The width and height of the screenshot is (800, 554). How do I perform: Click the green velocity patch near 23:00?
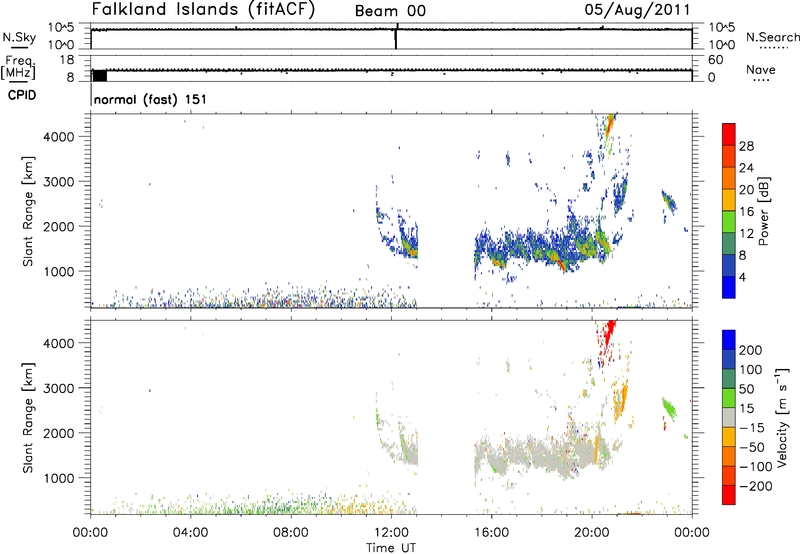[x=668, y=408]
